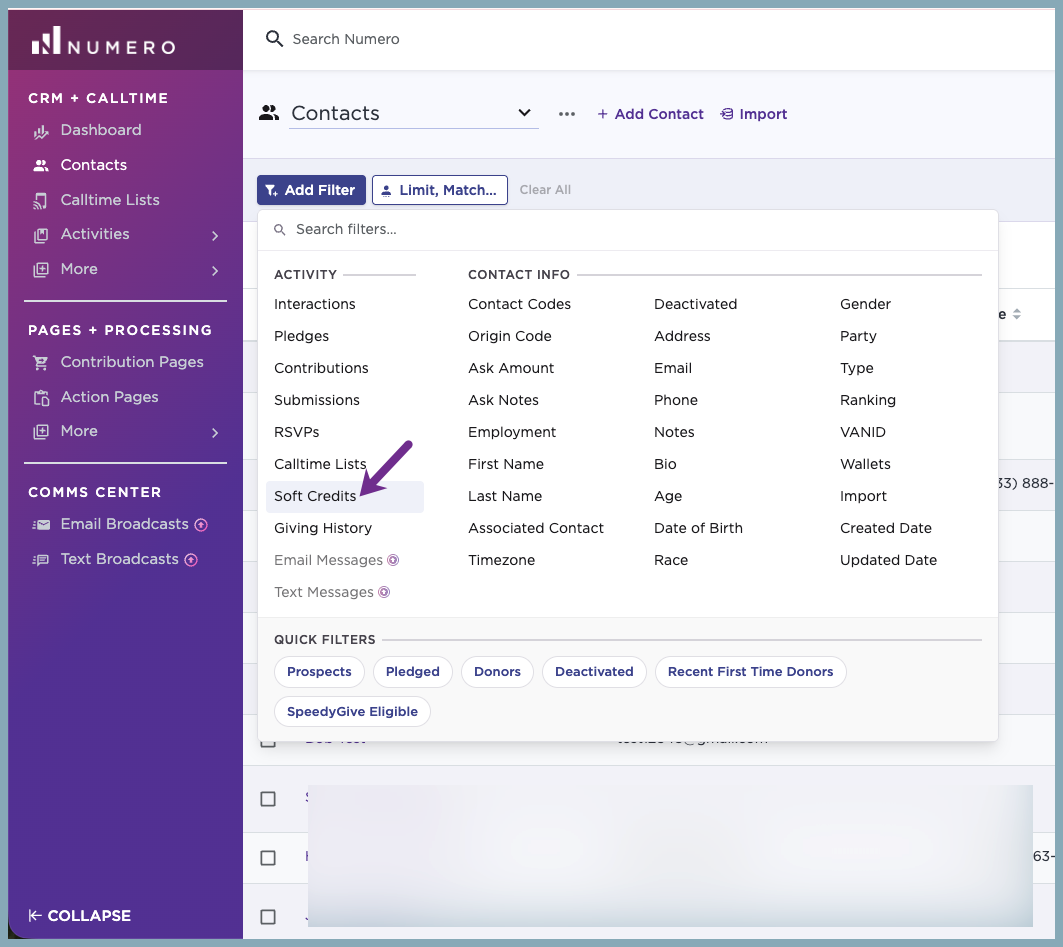Select the Associated Contact filter
Screen dimensions: 1063x947
[536, 528]
